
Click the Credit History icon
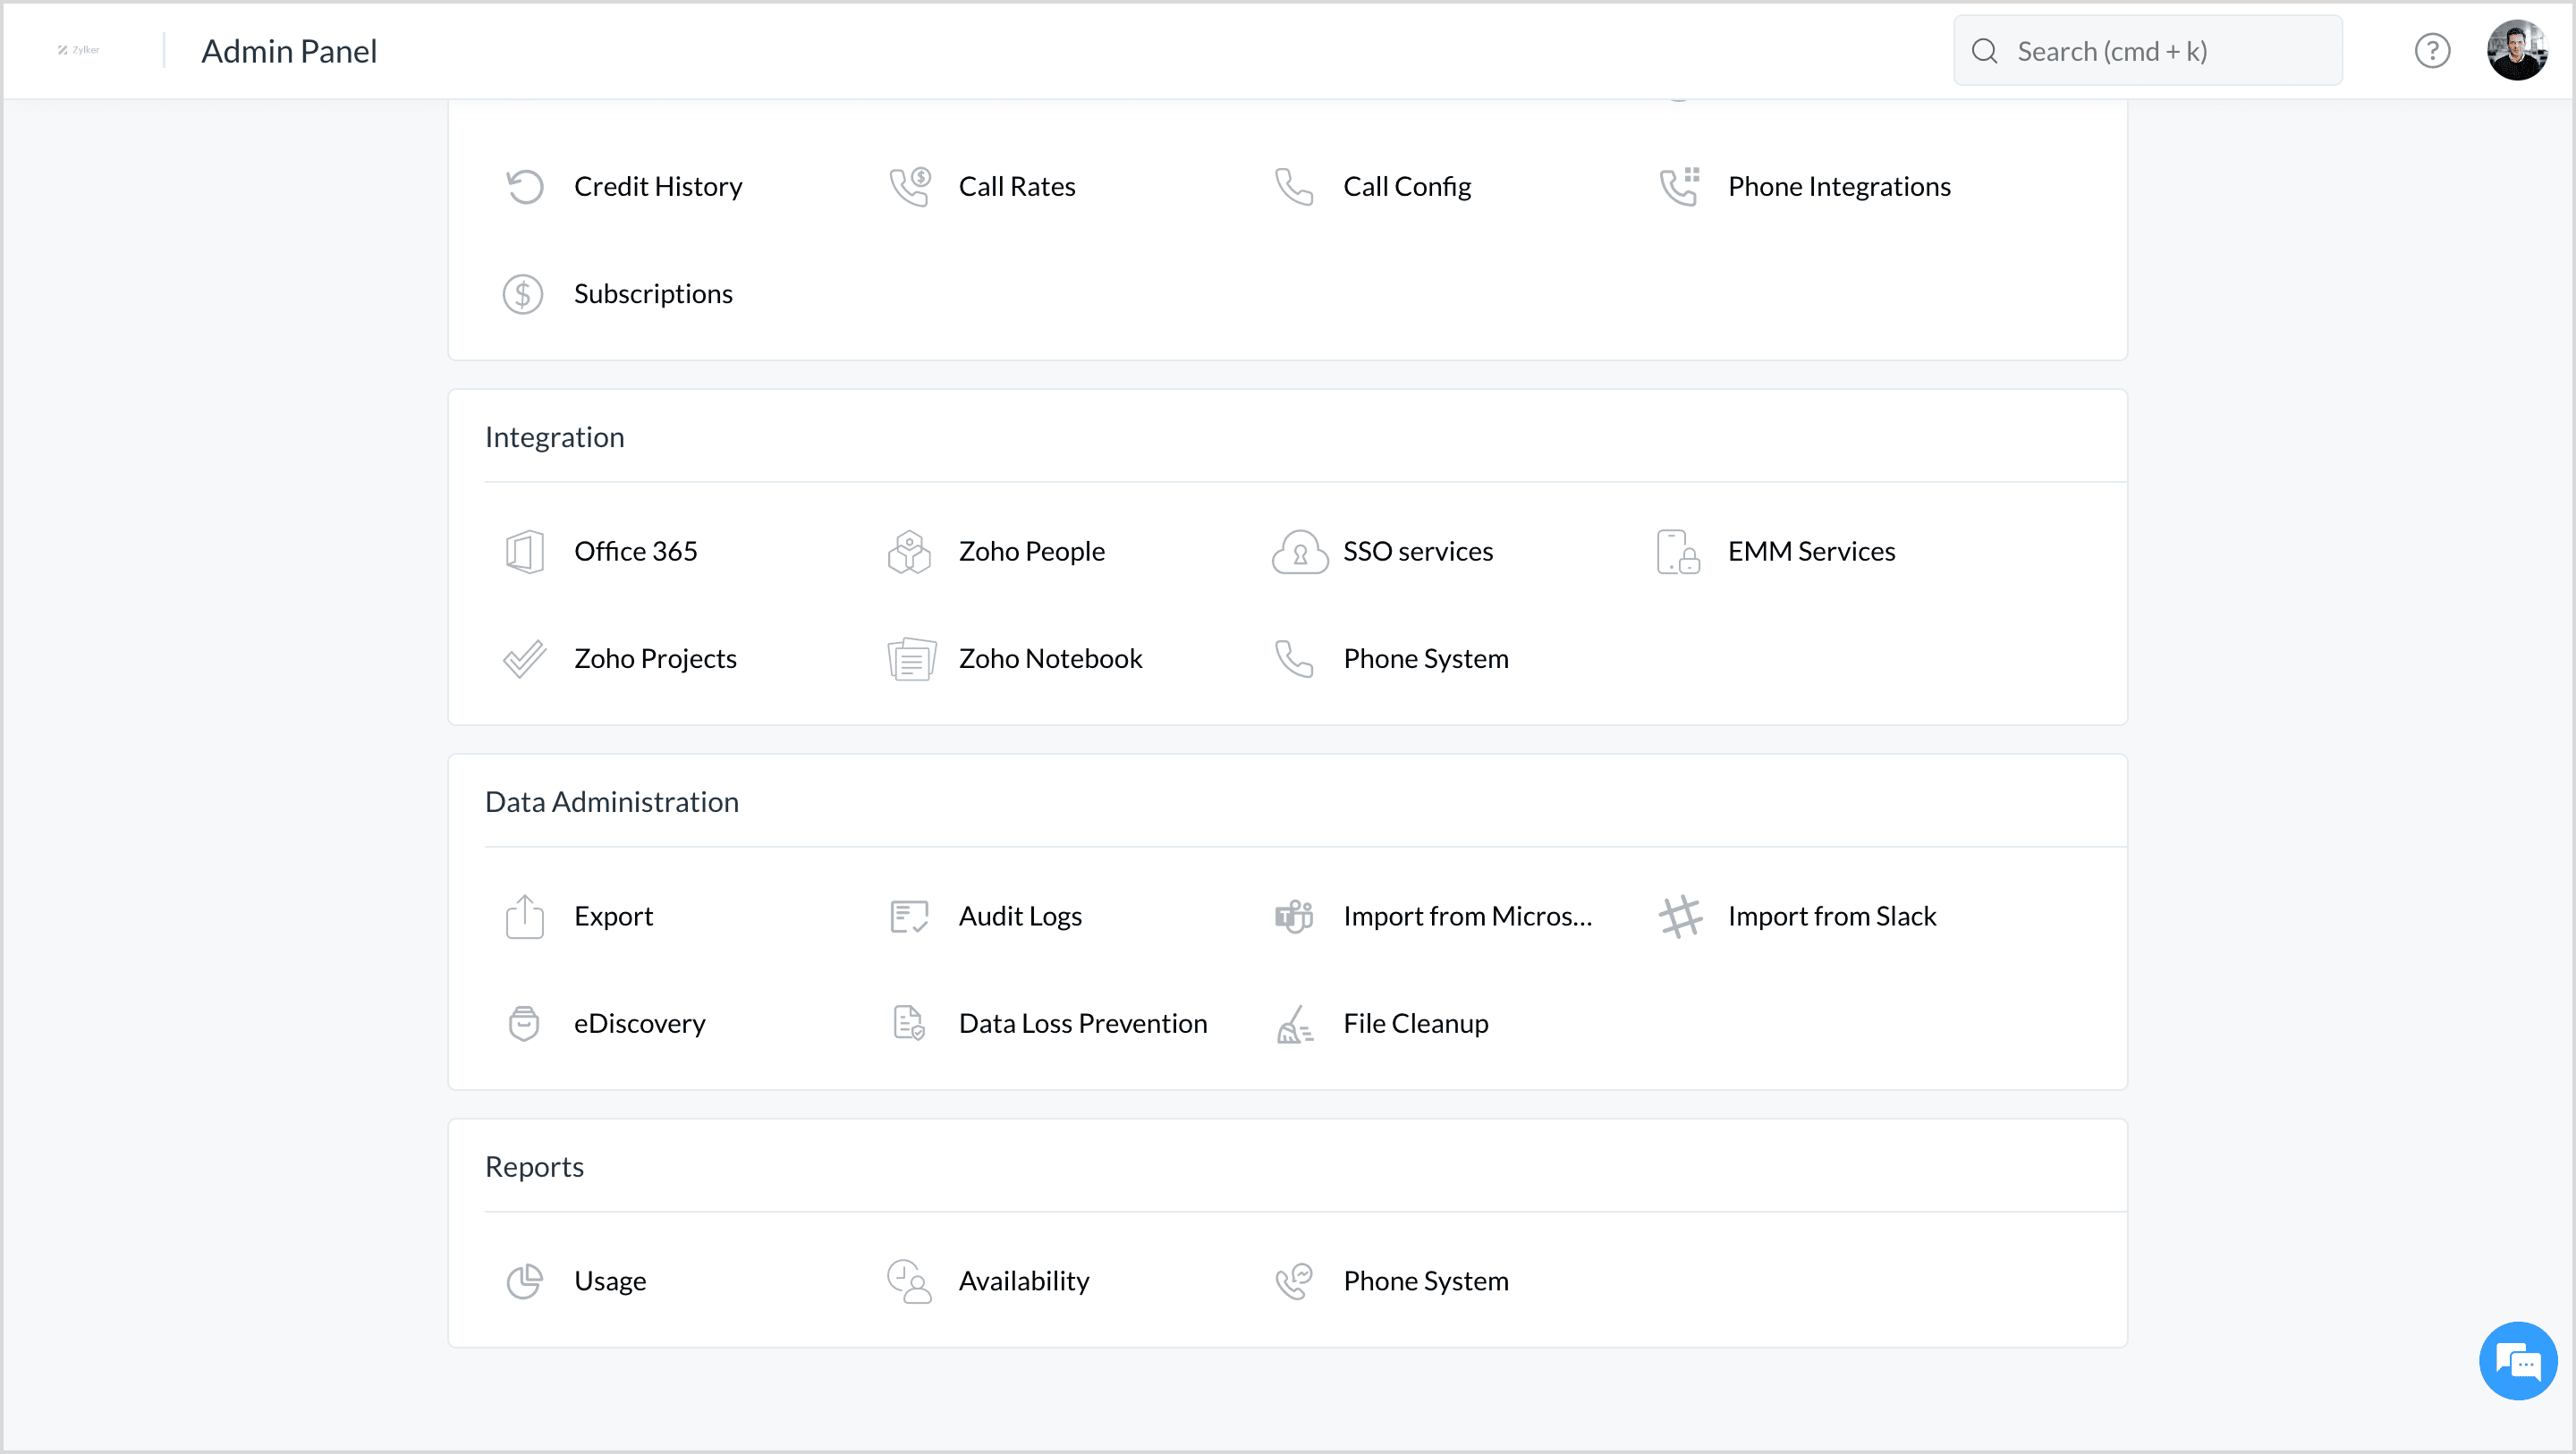click(524, 186)
